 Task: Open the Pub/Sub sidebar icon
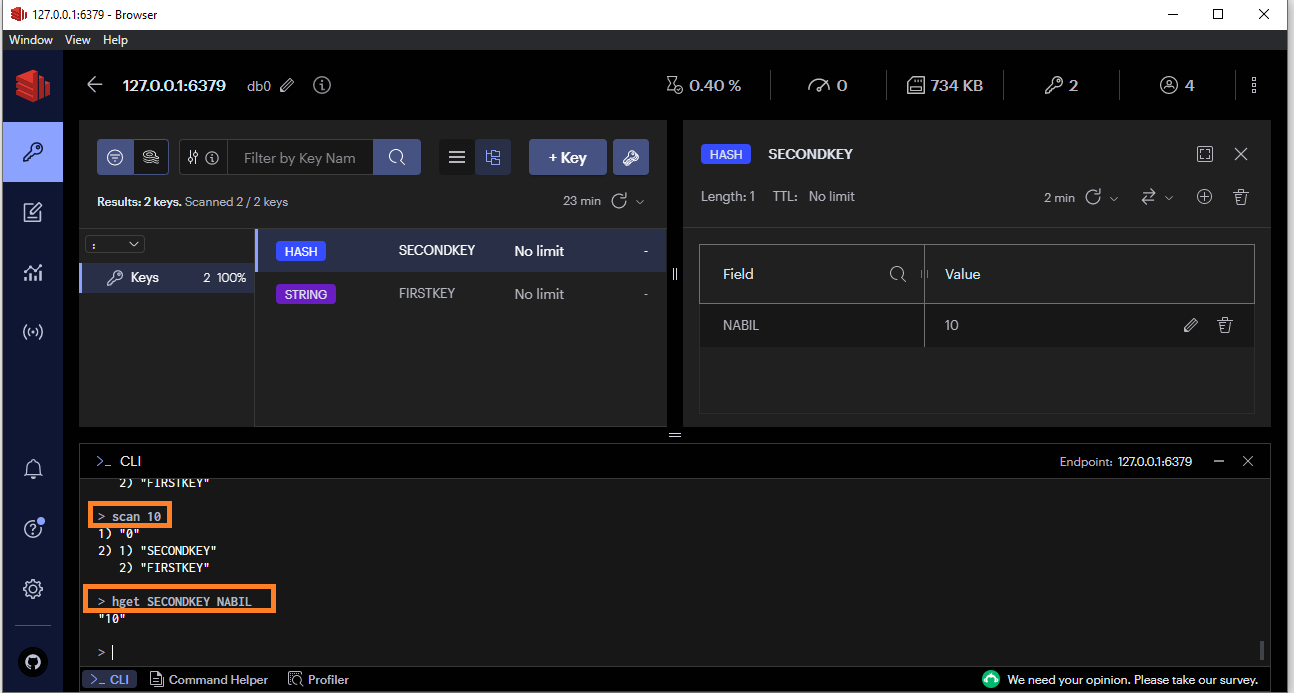pyautogui.click(x=32, y=332)
